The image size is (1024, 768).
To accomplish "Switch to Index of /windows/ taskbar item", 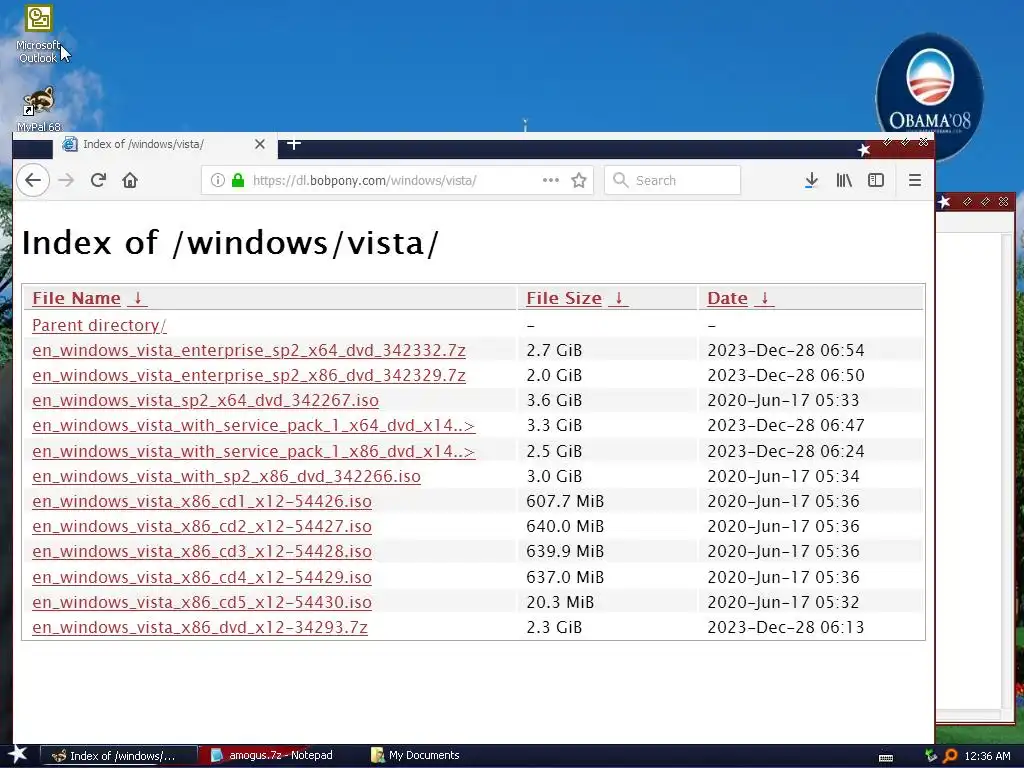I will [x=119, y=756].
